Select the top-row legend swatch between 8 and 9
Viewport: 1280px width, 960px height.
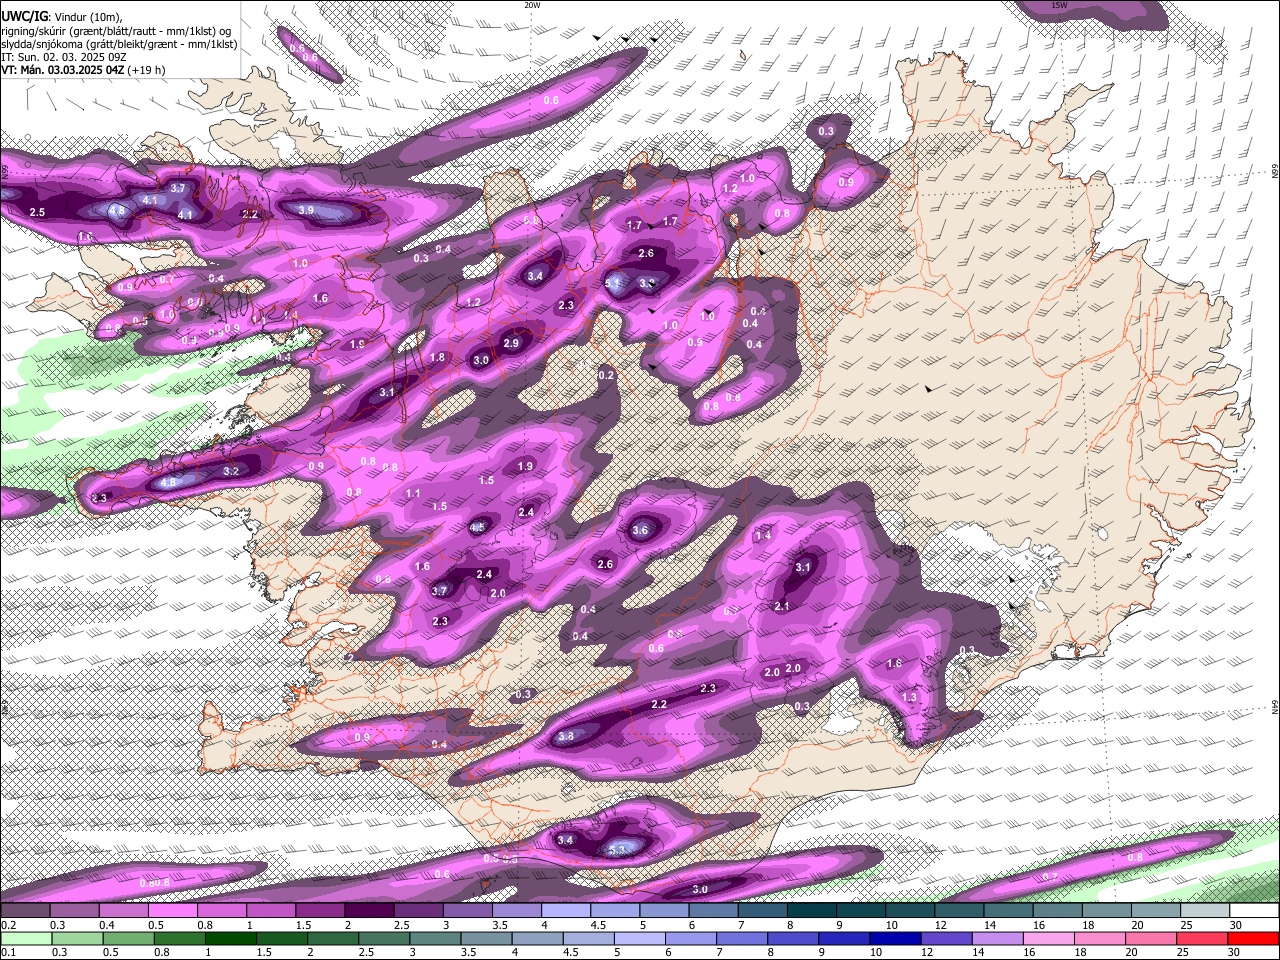(812, 910)
